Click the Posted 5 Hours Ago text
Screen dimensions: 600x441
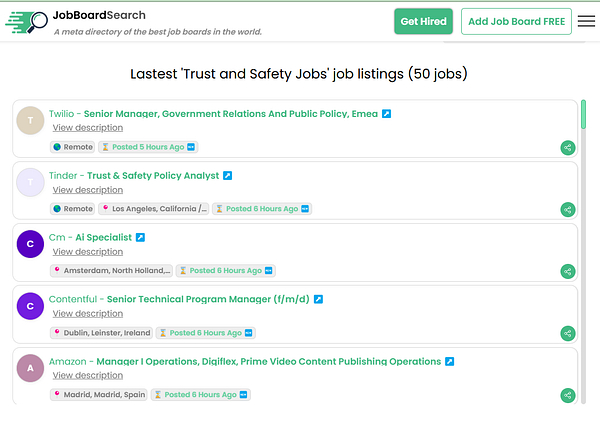(x=148, y=147)
